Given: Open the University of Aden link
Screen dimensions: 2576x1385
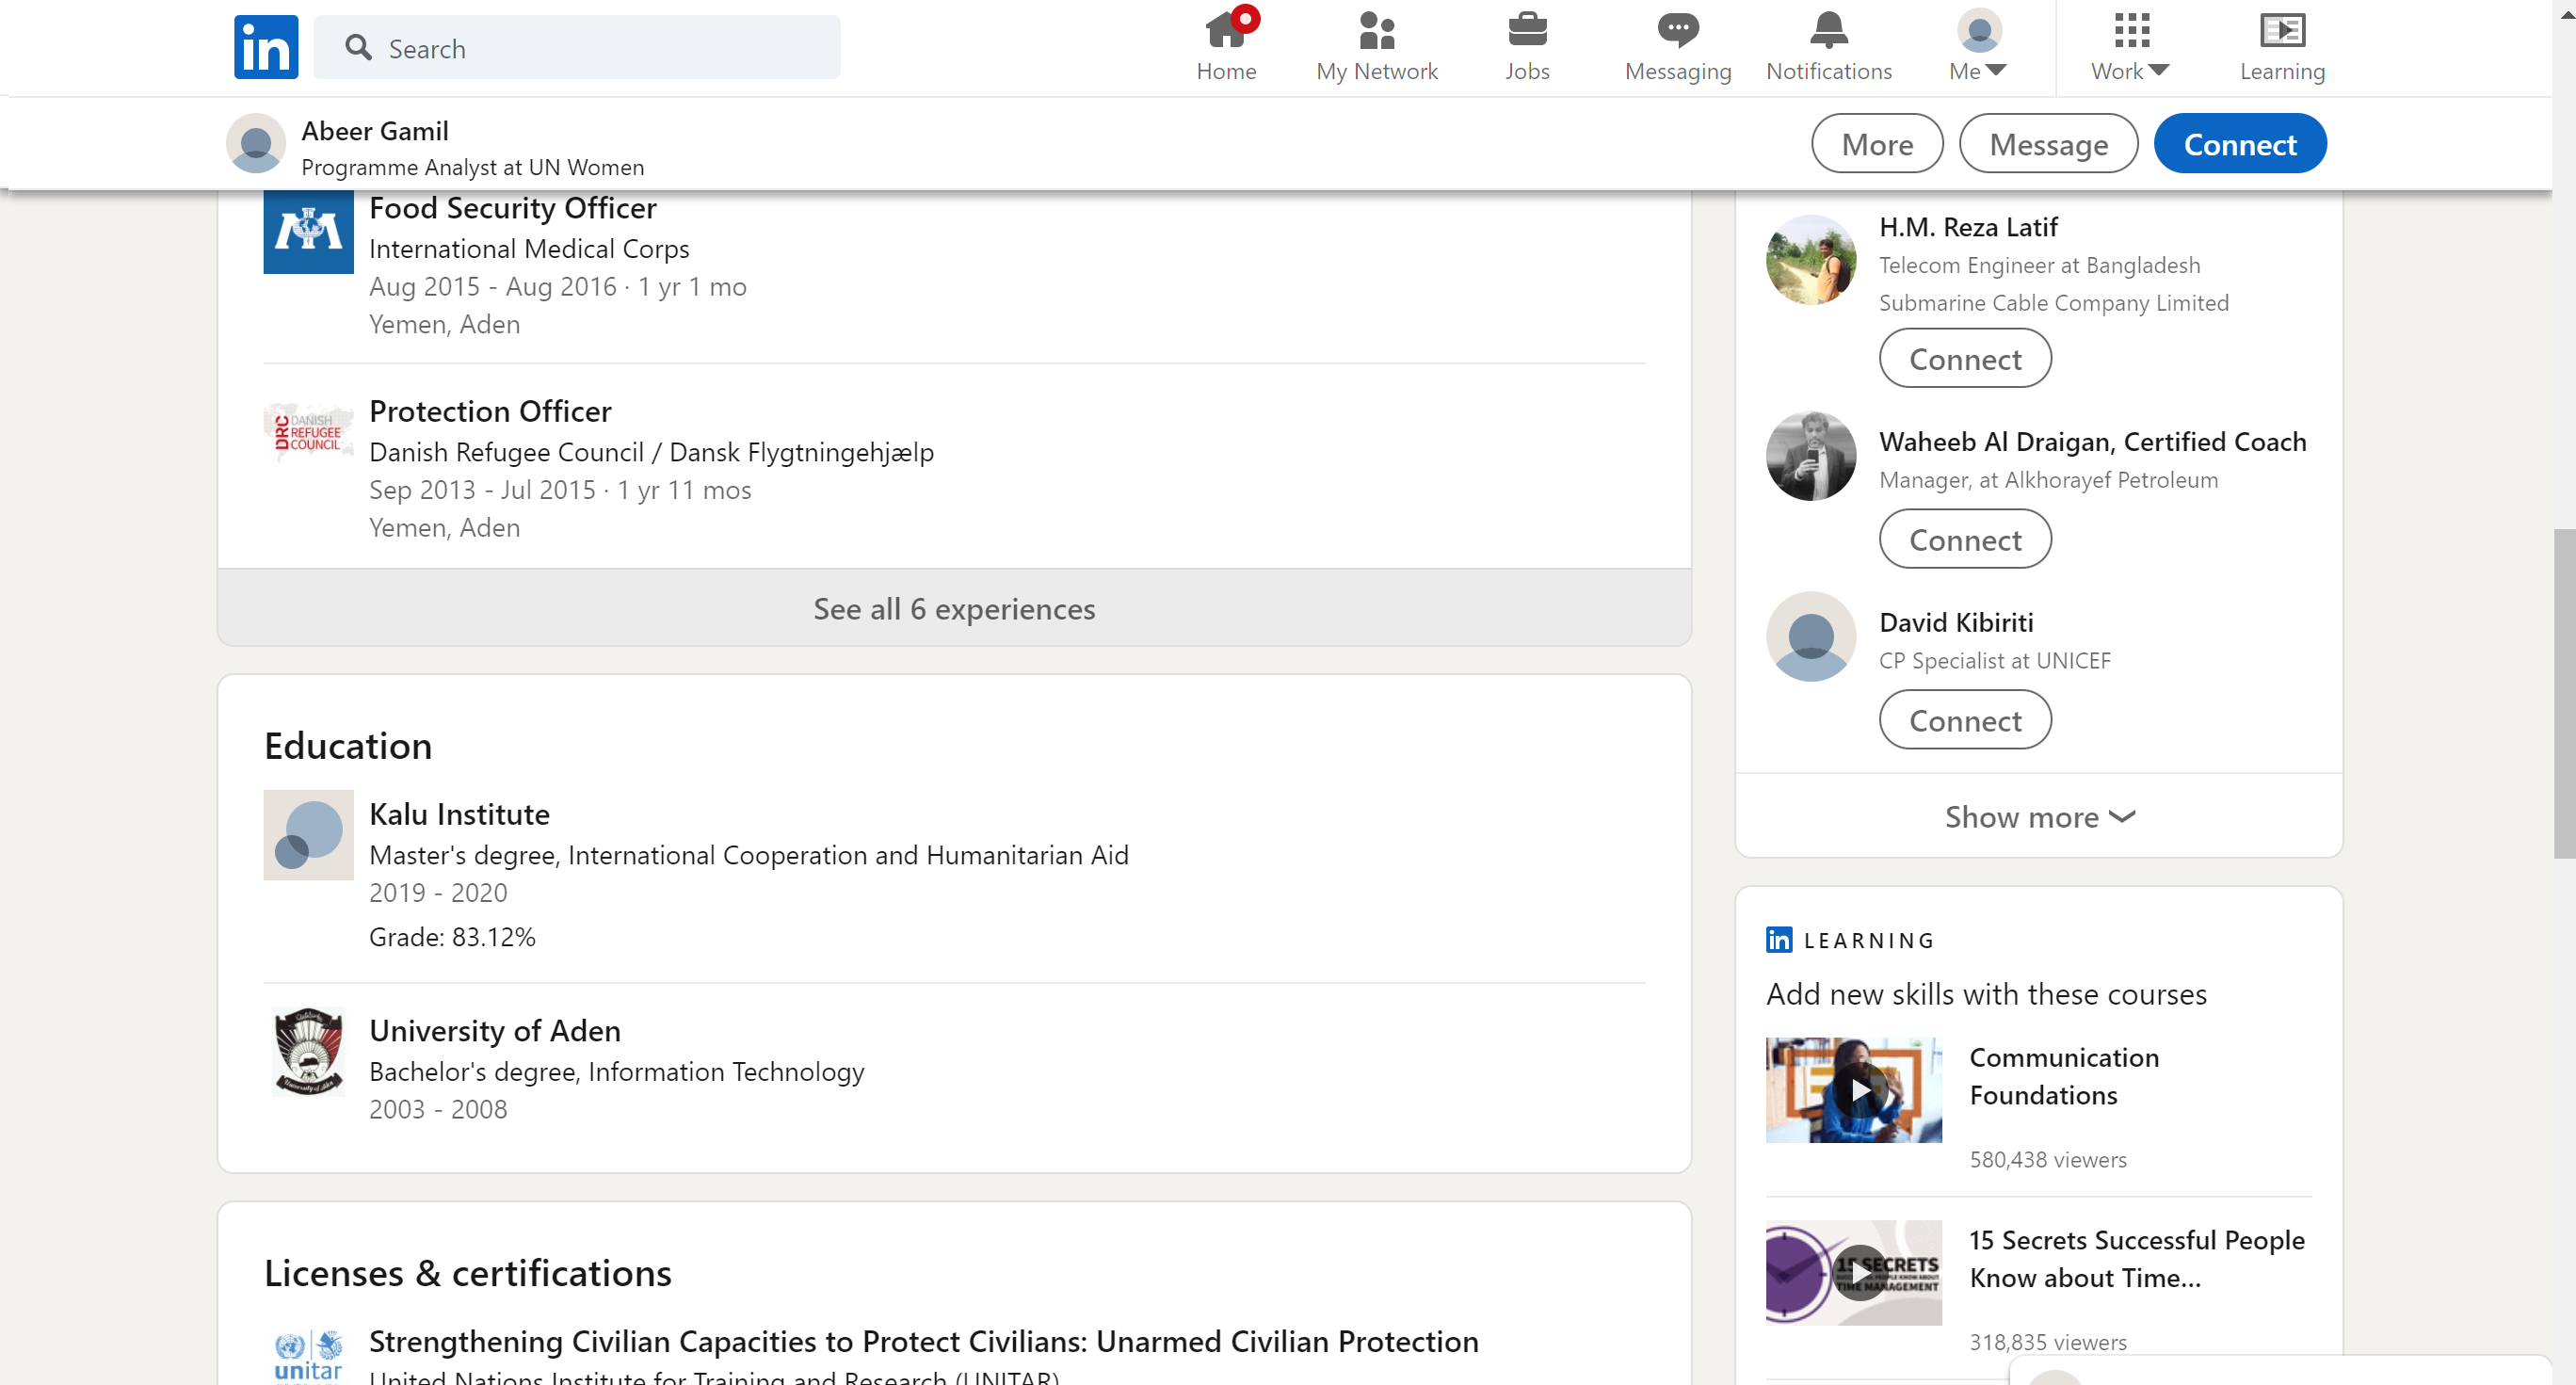Looking at the screenshot, I should point(495,1030).
